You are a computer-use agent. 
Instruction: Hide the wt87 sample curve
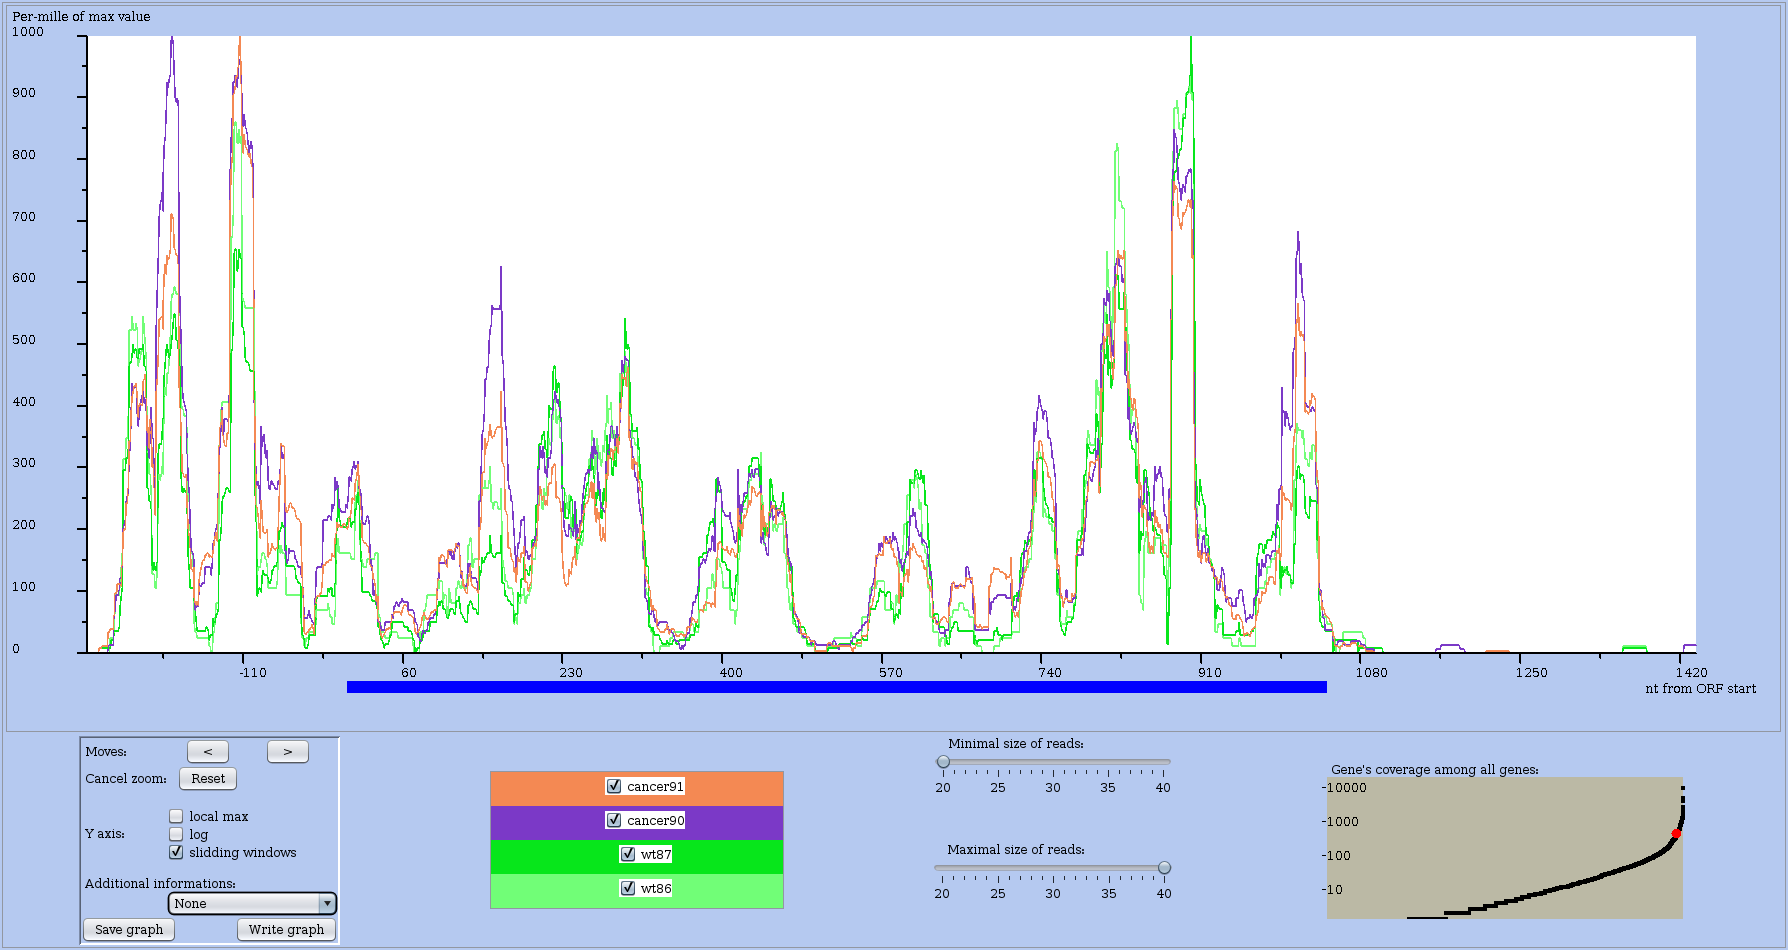point(628,855)
